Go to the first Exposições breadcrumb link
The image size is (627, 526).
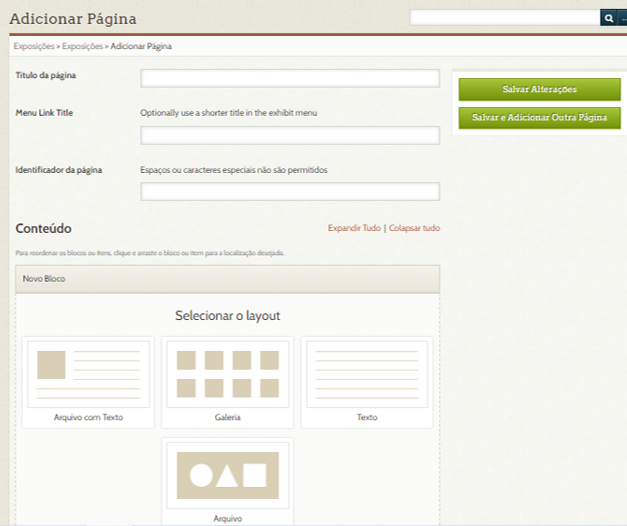click(x=34, y=47)
